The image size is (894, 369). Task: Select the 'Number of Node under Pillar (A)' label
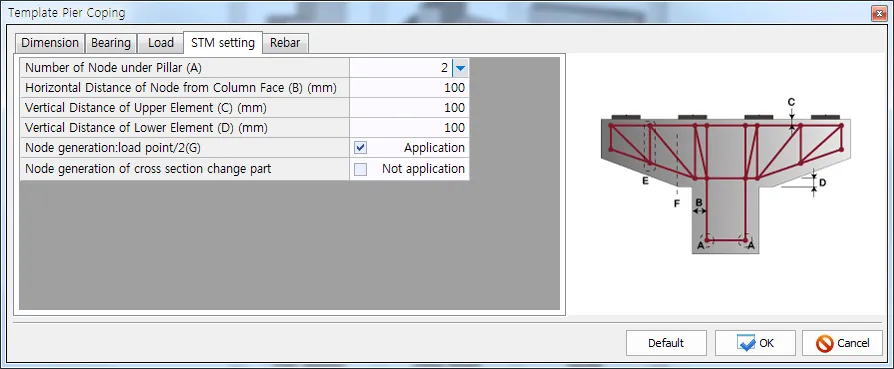[x=113, y=68]
